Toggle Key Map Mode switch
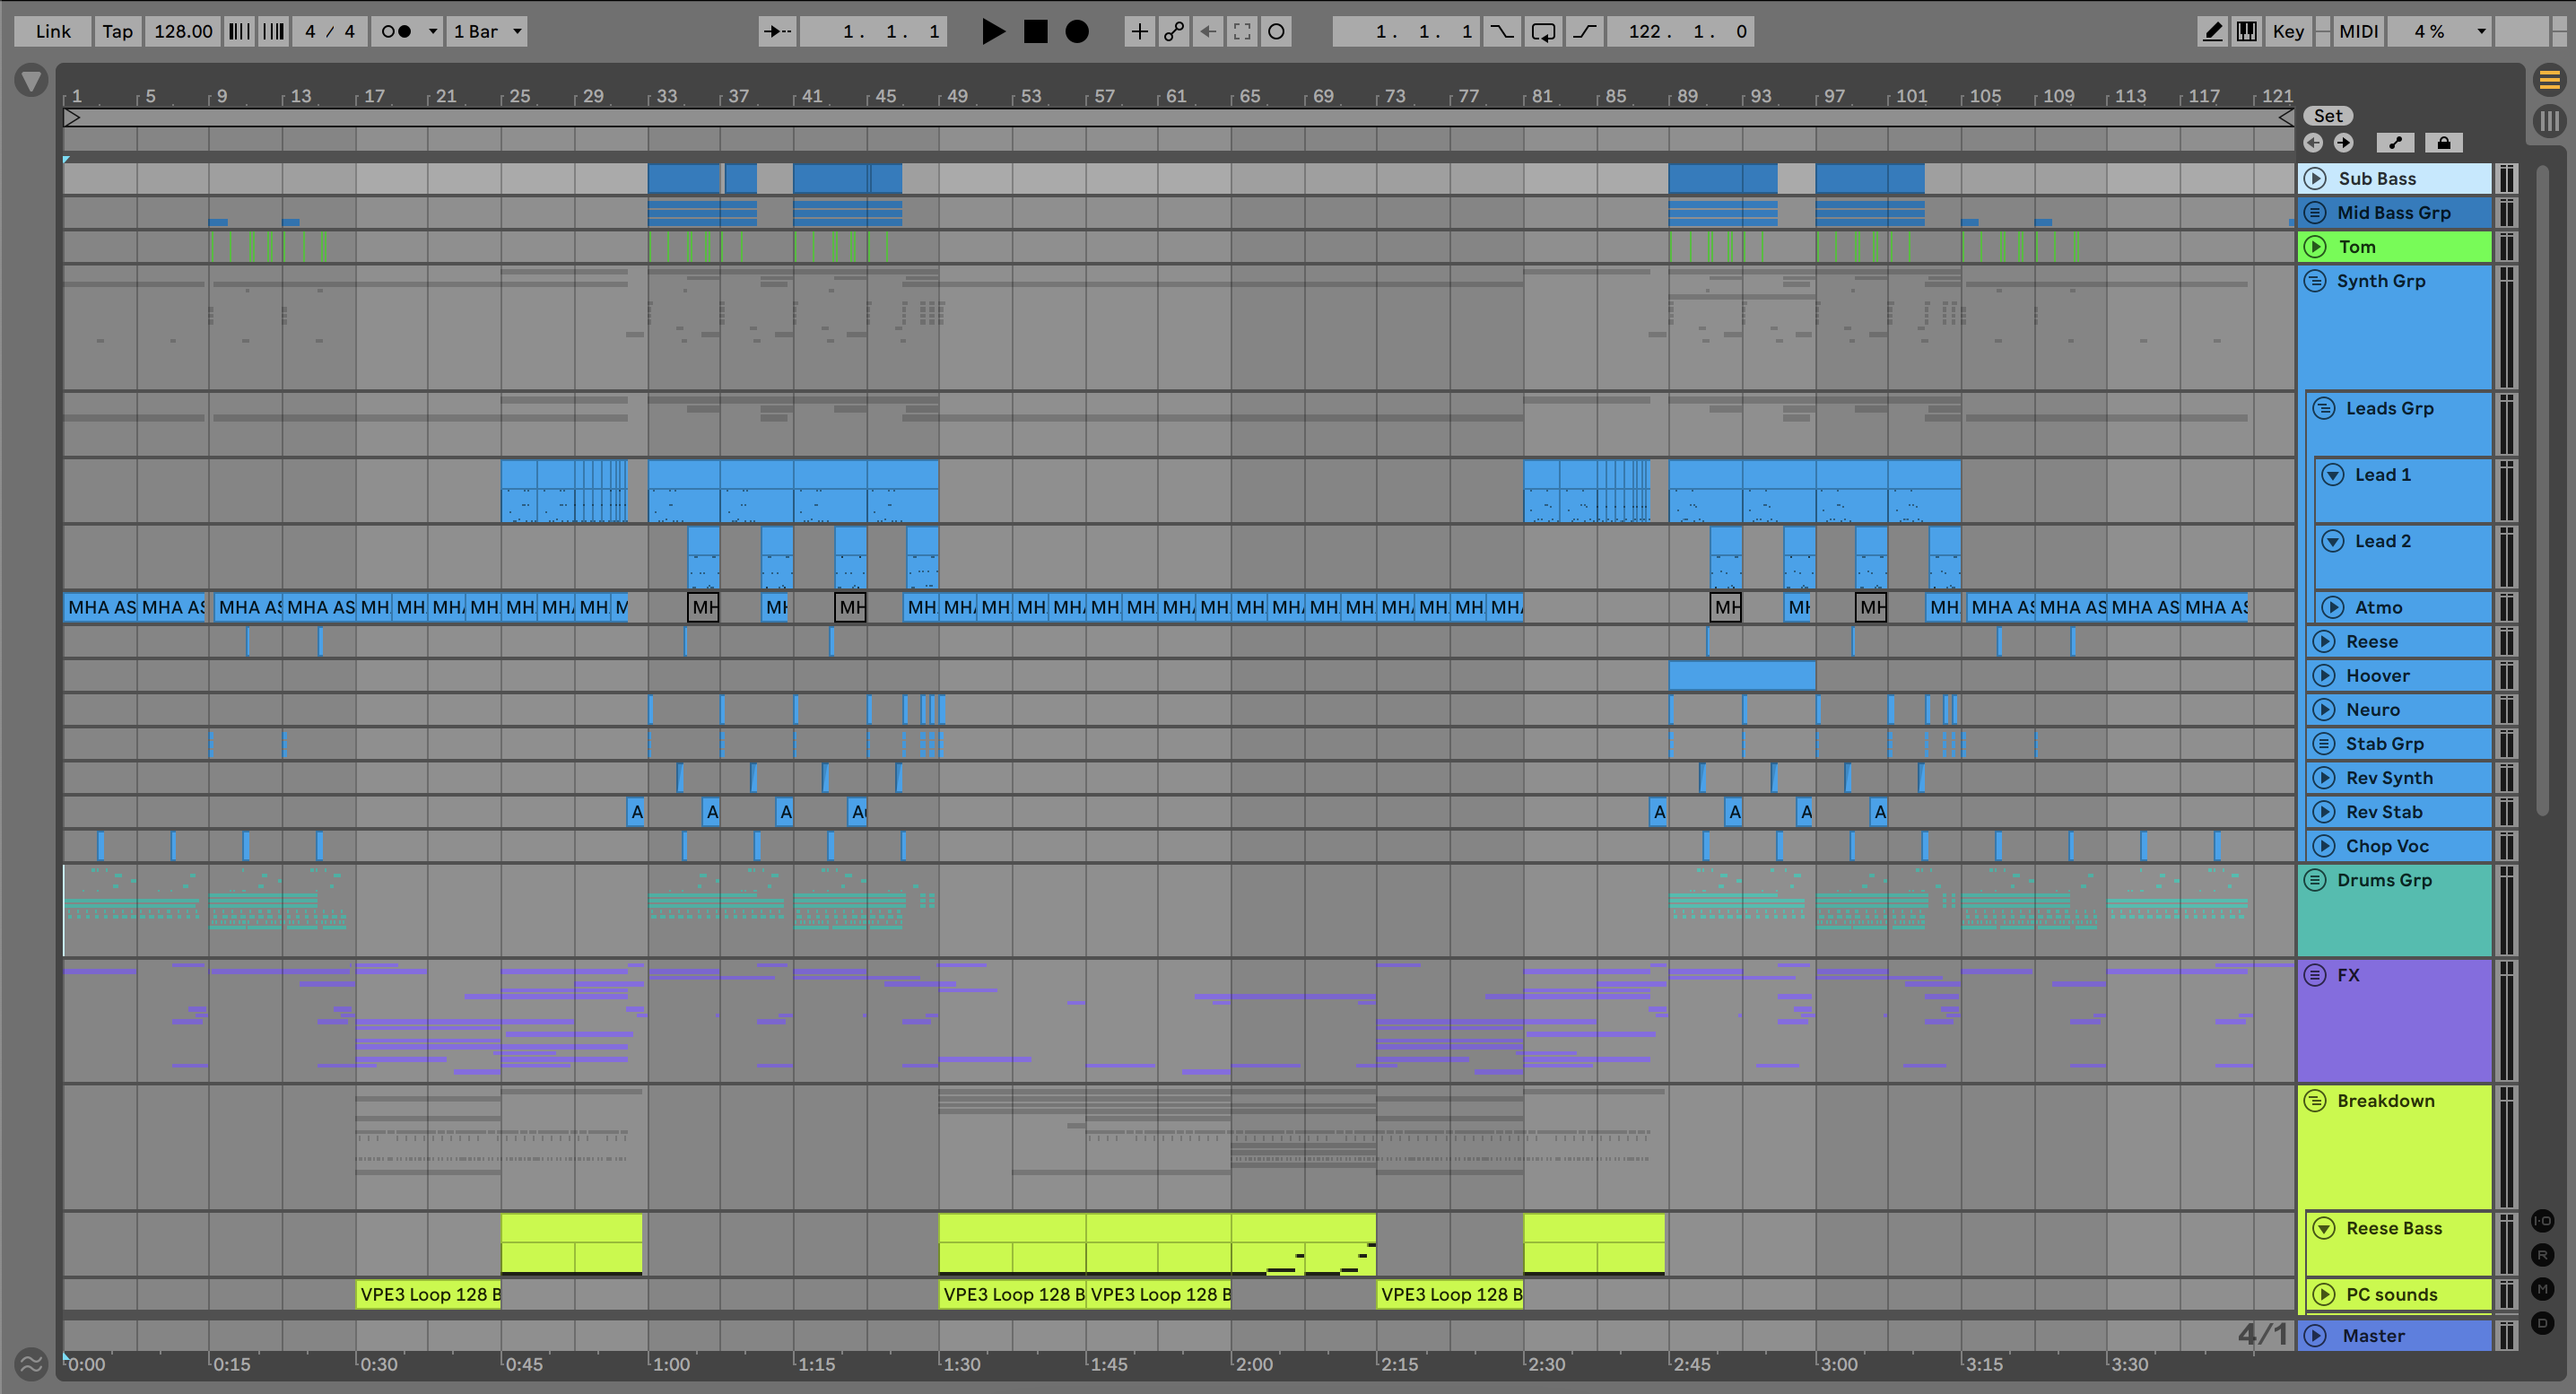 pyautogui.click(x=2287, y=32)
